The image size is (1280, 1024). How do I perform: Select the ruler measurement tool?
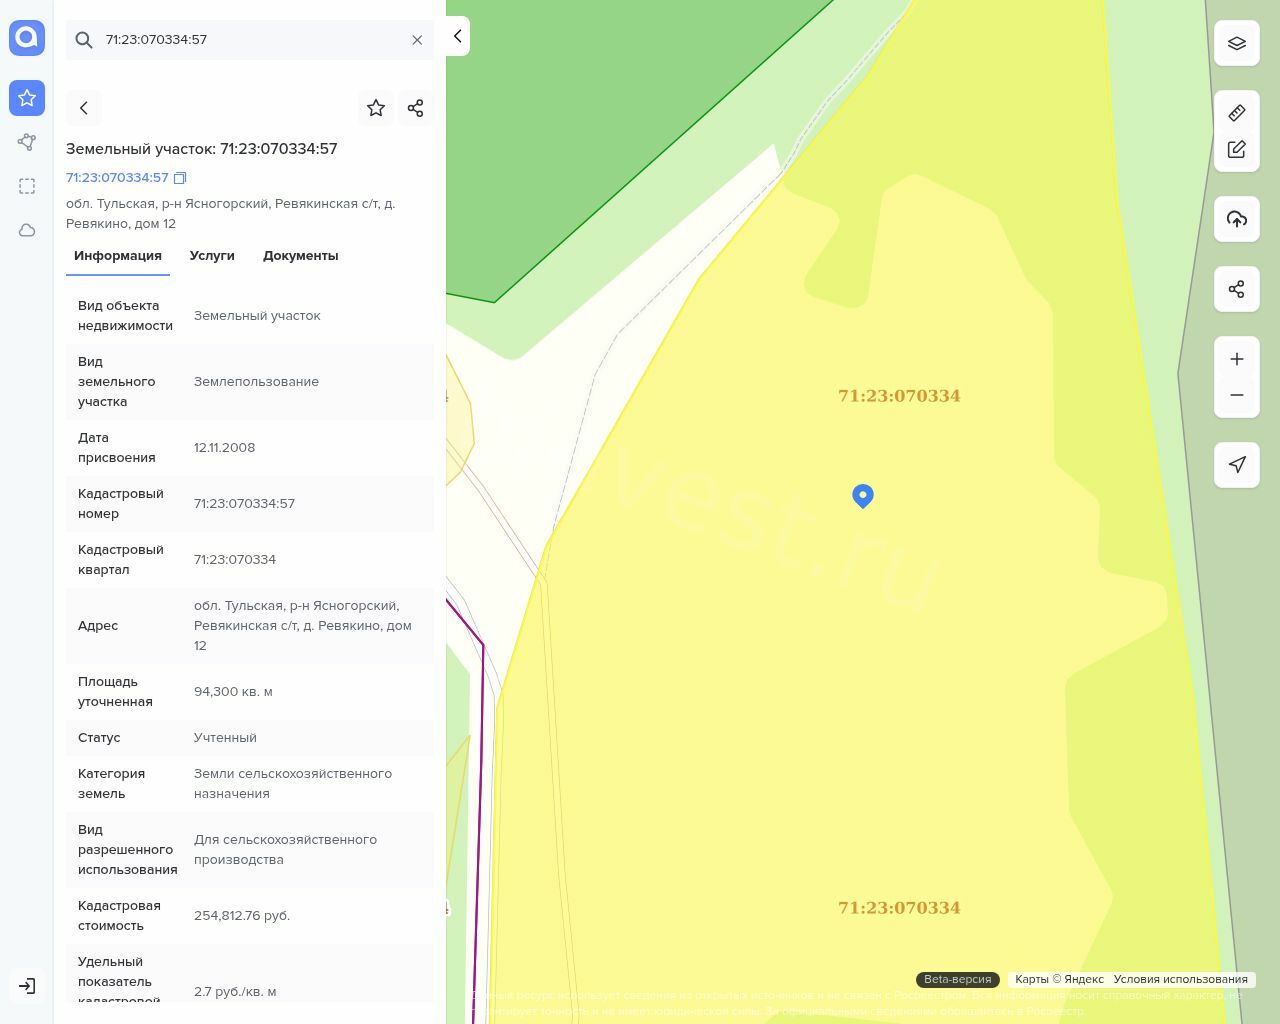coord(1237,113)
